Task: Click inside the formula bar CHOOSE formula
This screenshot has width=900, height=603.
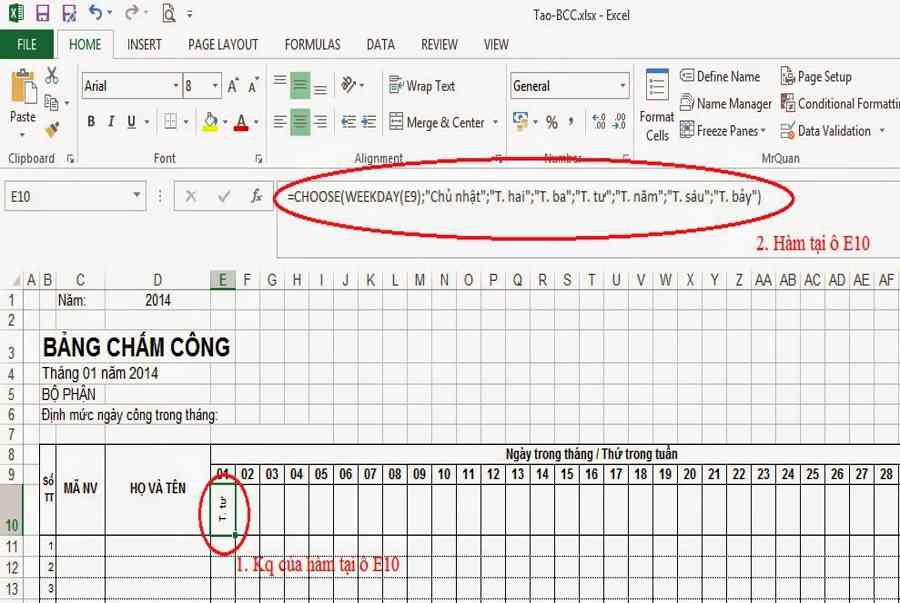Action: 523,196
